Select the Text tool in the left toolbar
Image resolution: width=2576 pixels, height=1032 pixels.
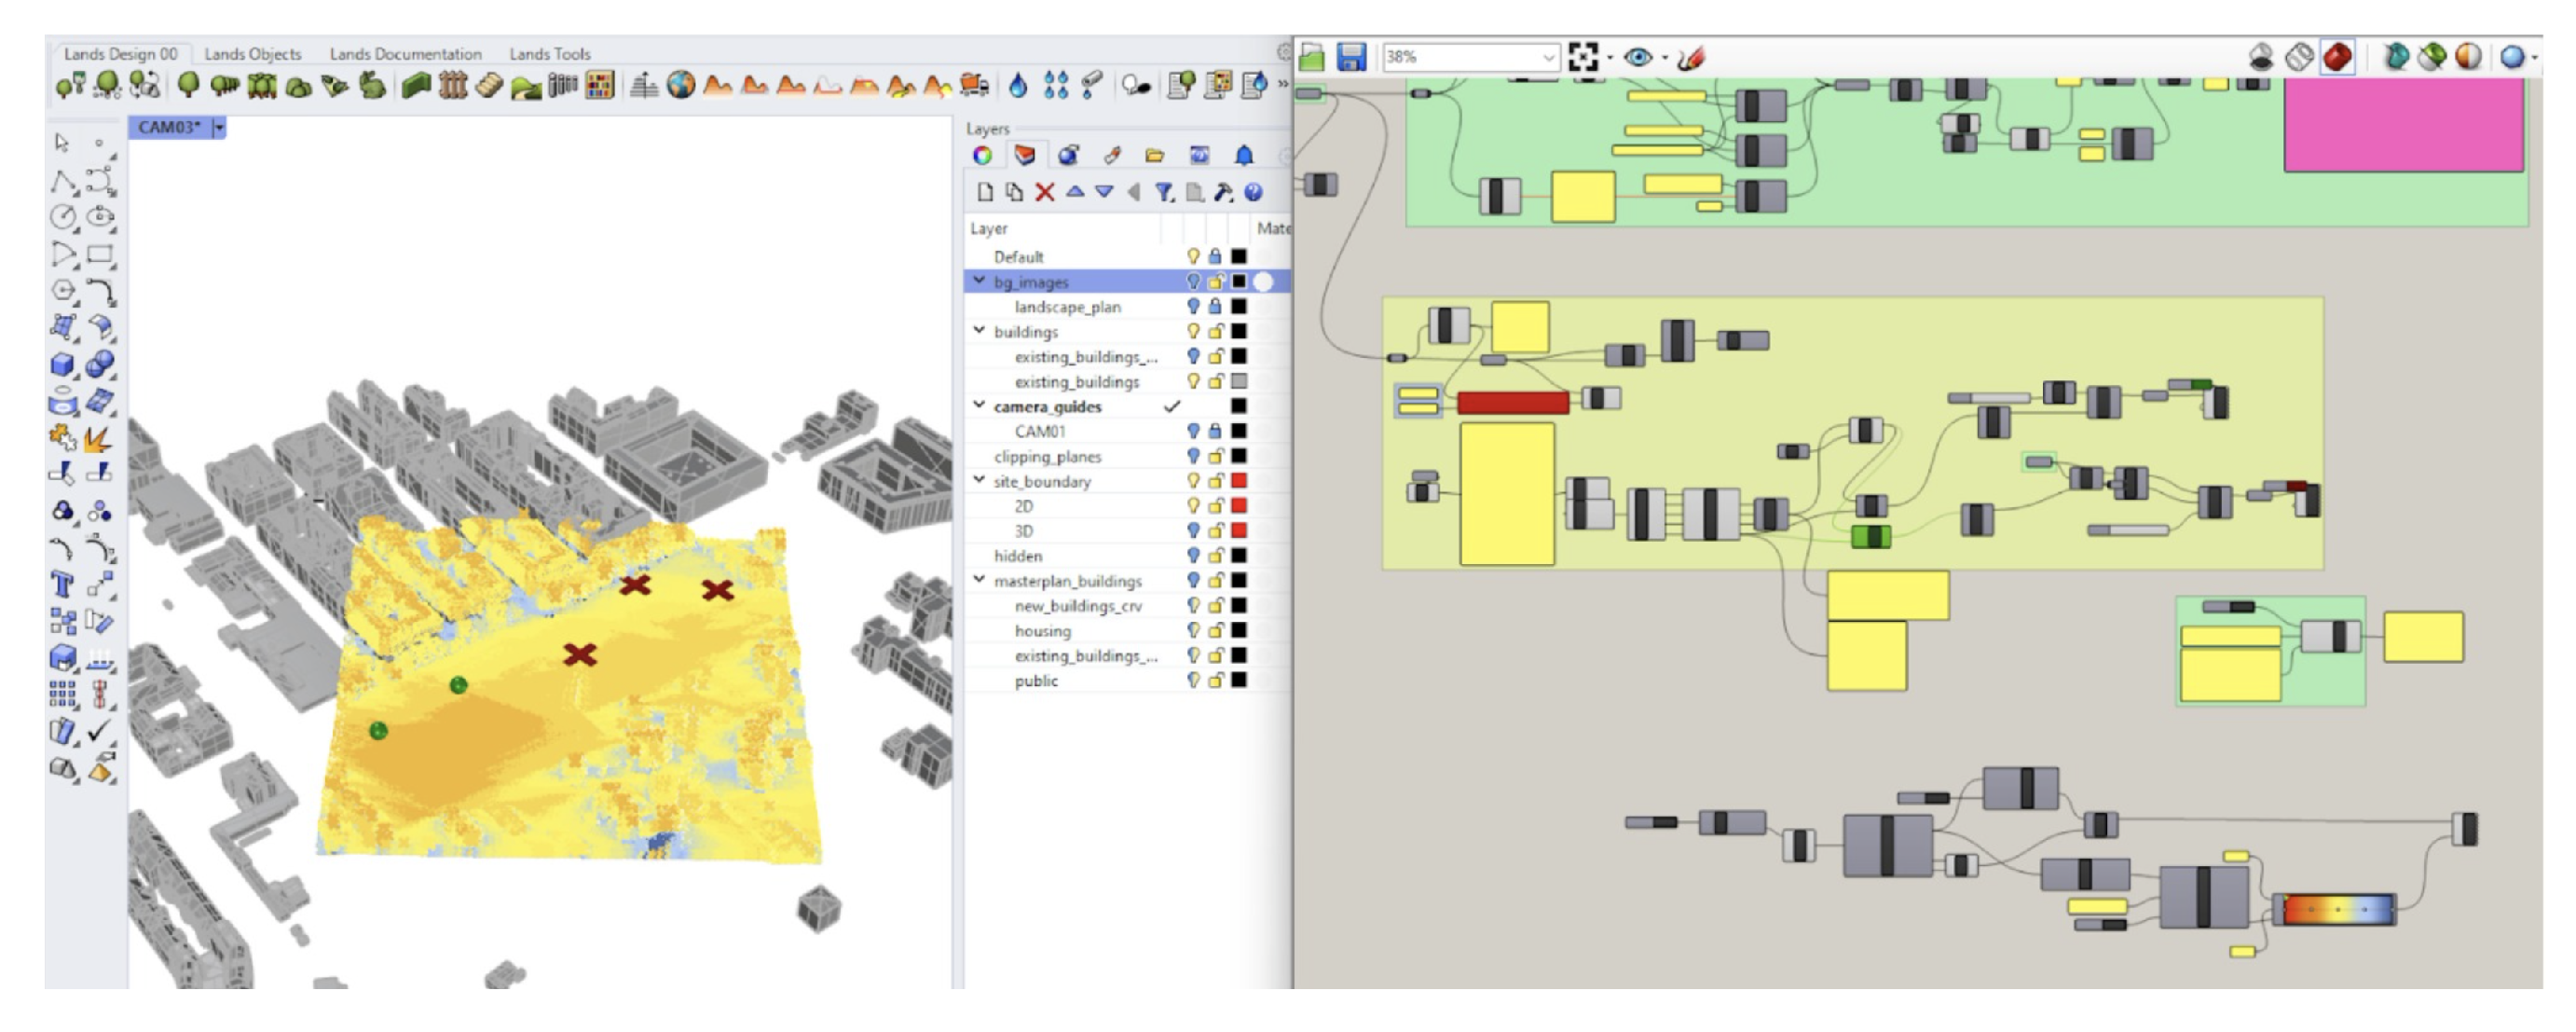coord(62,584)
